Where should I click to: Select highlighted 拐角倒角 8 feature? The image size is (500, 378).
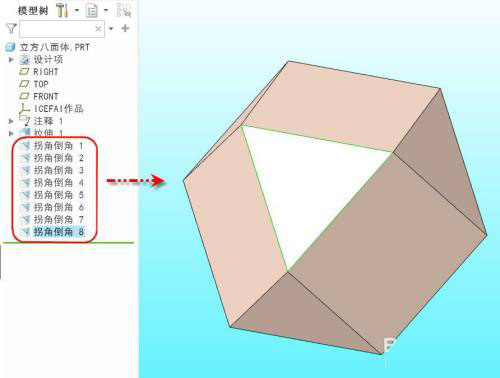pos(58,232)
